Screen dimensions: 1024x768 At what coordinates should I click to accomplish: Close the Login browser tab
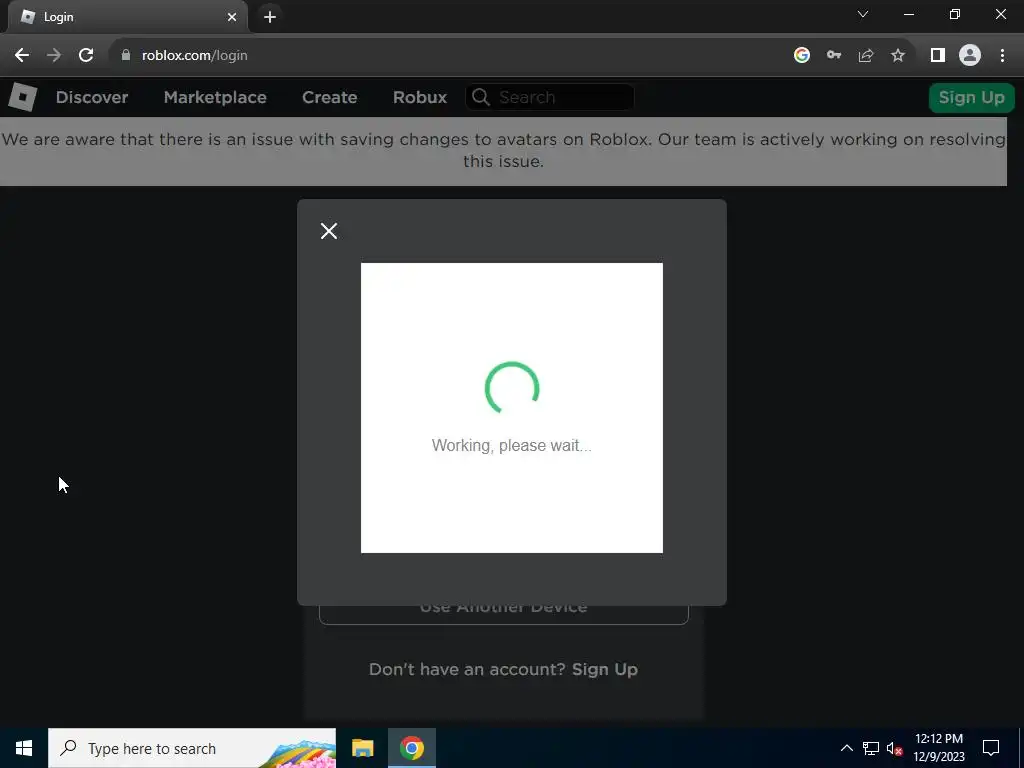pos(232,17)
